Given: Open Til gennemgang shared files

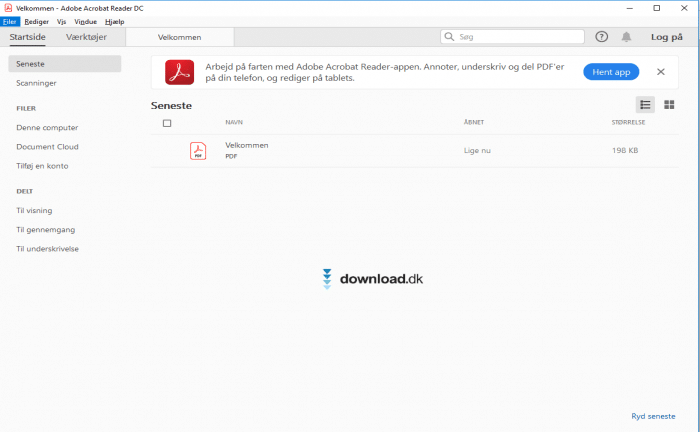Looking at the screenshot, I should click(46, 230).
